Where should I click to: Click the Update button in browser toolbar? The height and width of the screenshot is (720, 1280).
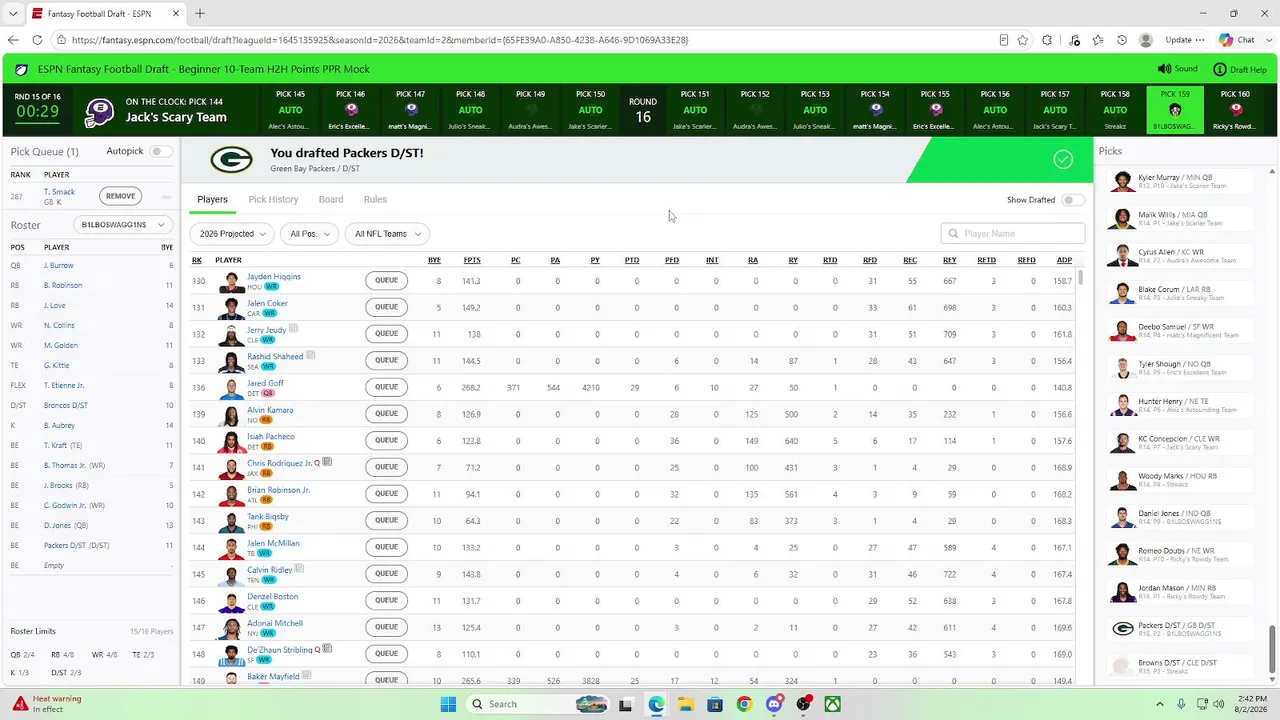tap(1184, 40)
